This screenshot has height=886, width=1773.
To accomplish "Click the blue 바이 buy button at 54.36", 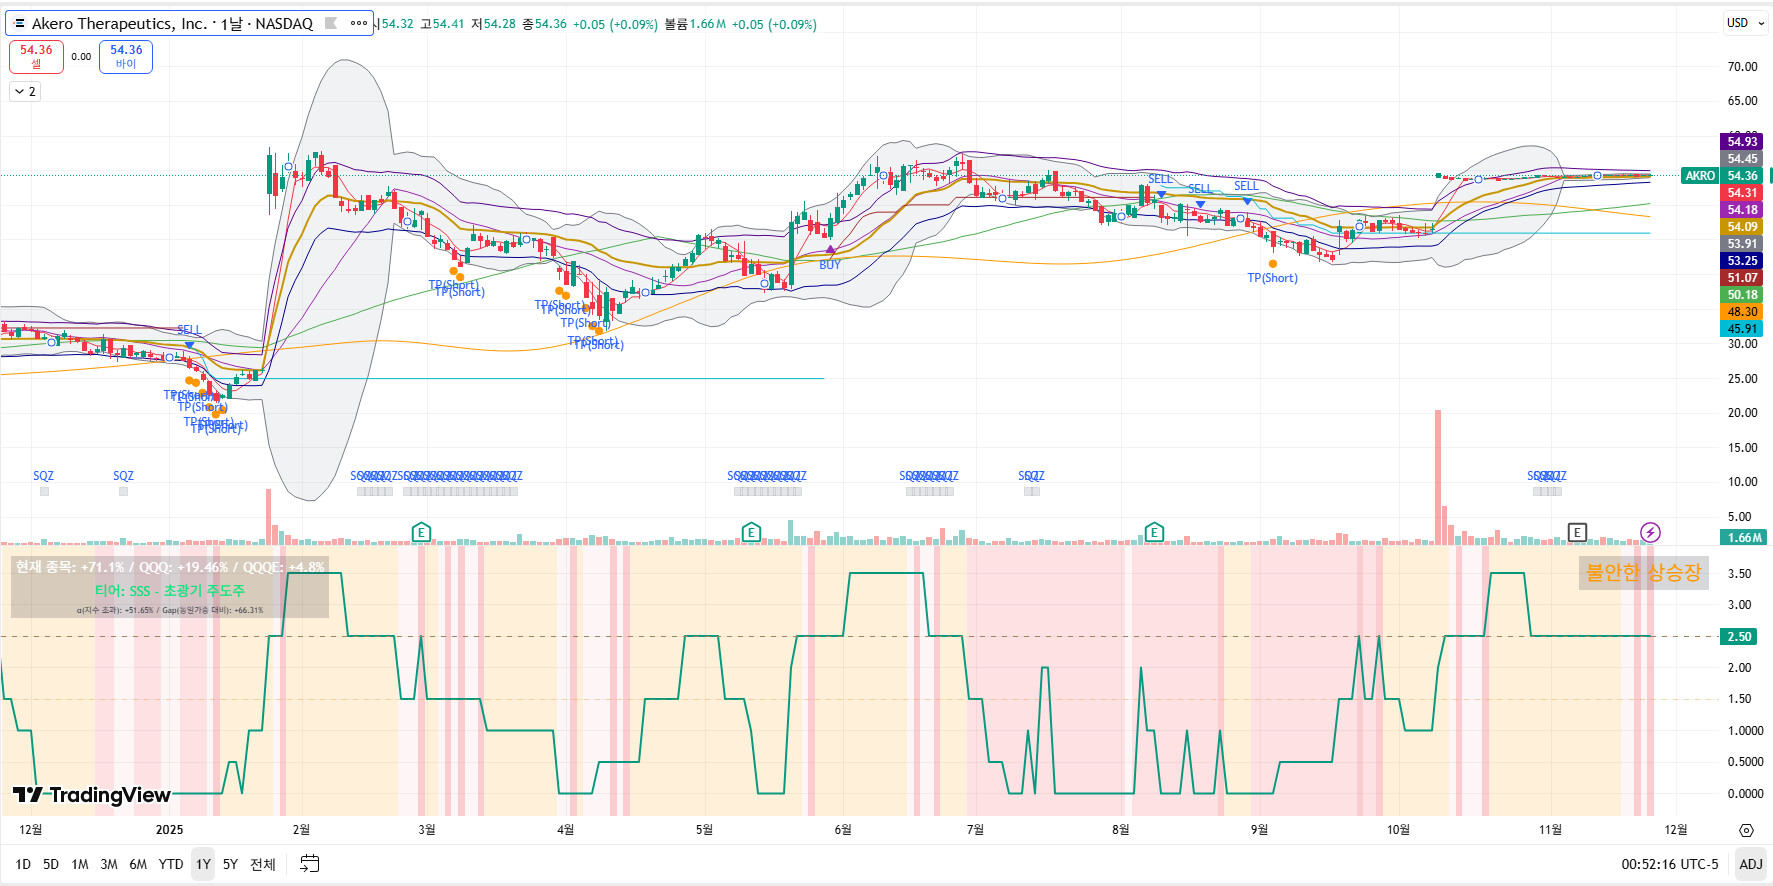I will [126, 57].
